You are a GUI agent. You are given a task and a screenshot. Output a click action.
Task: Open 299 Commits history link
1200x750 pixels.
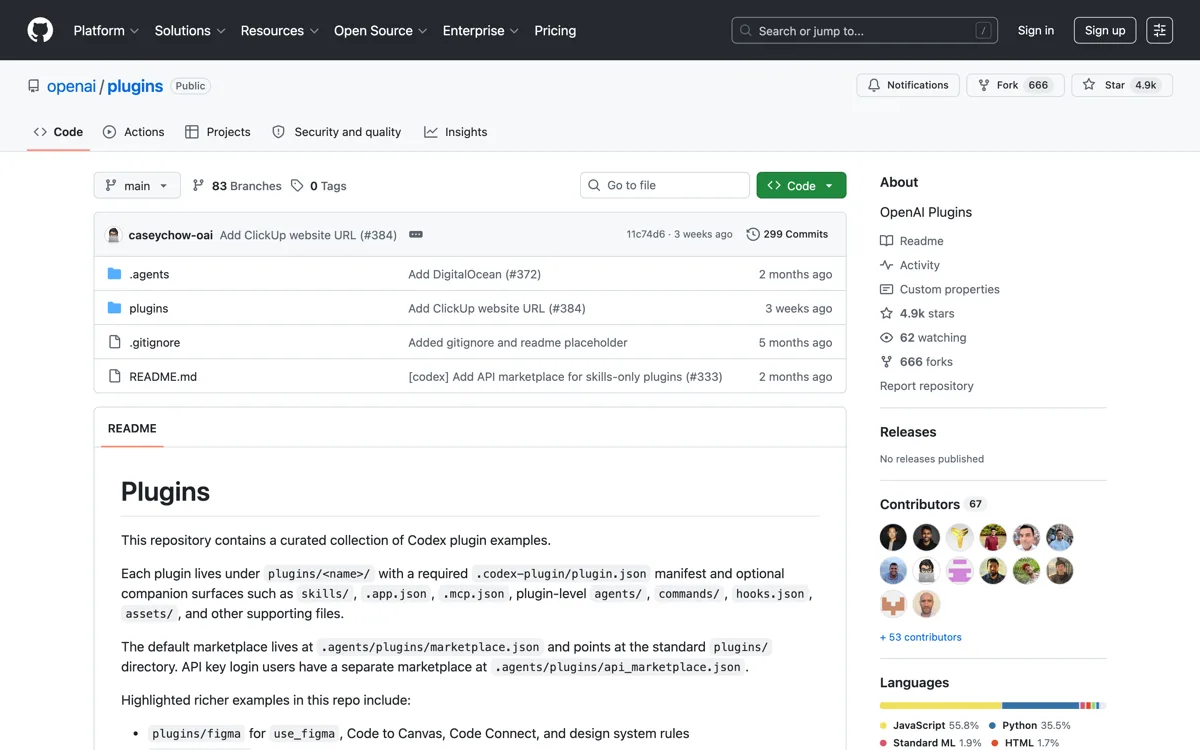[x=787, y=234]
